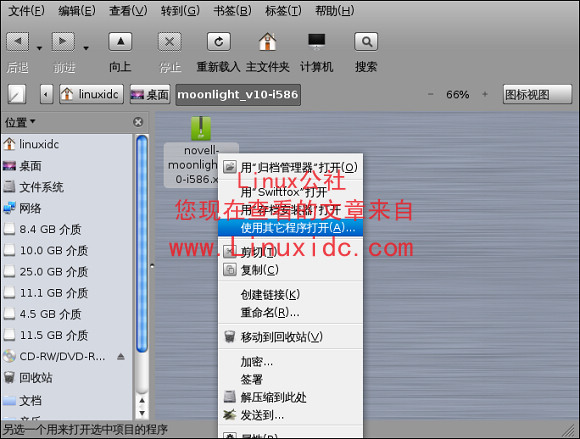Open the 8.4 GB media volume
This screenshot has height=439, width=580.
click(67, 229)
